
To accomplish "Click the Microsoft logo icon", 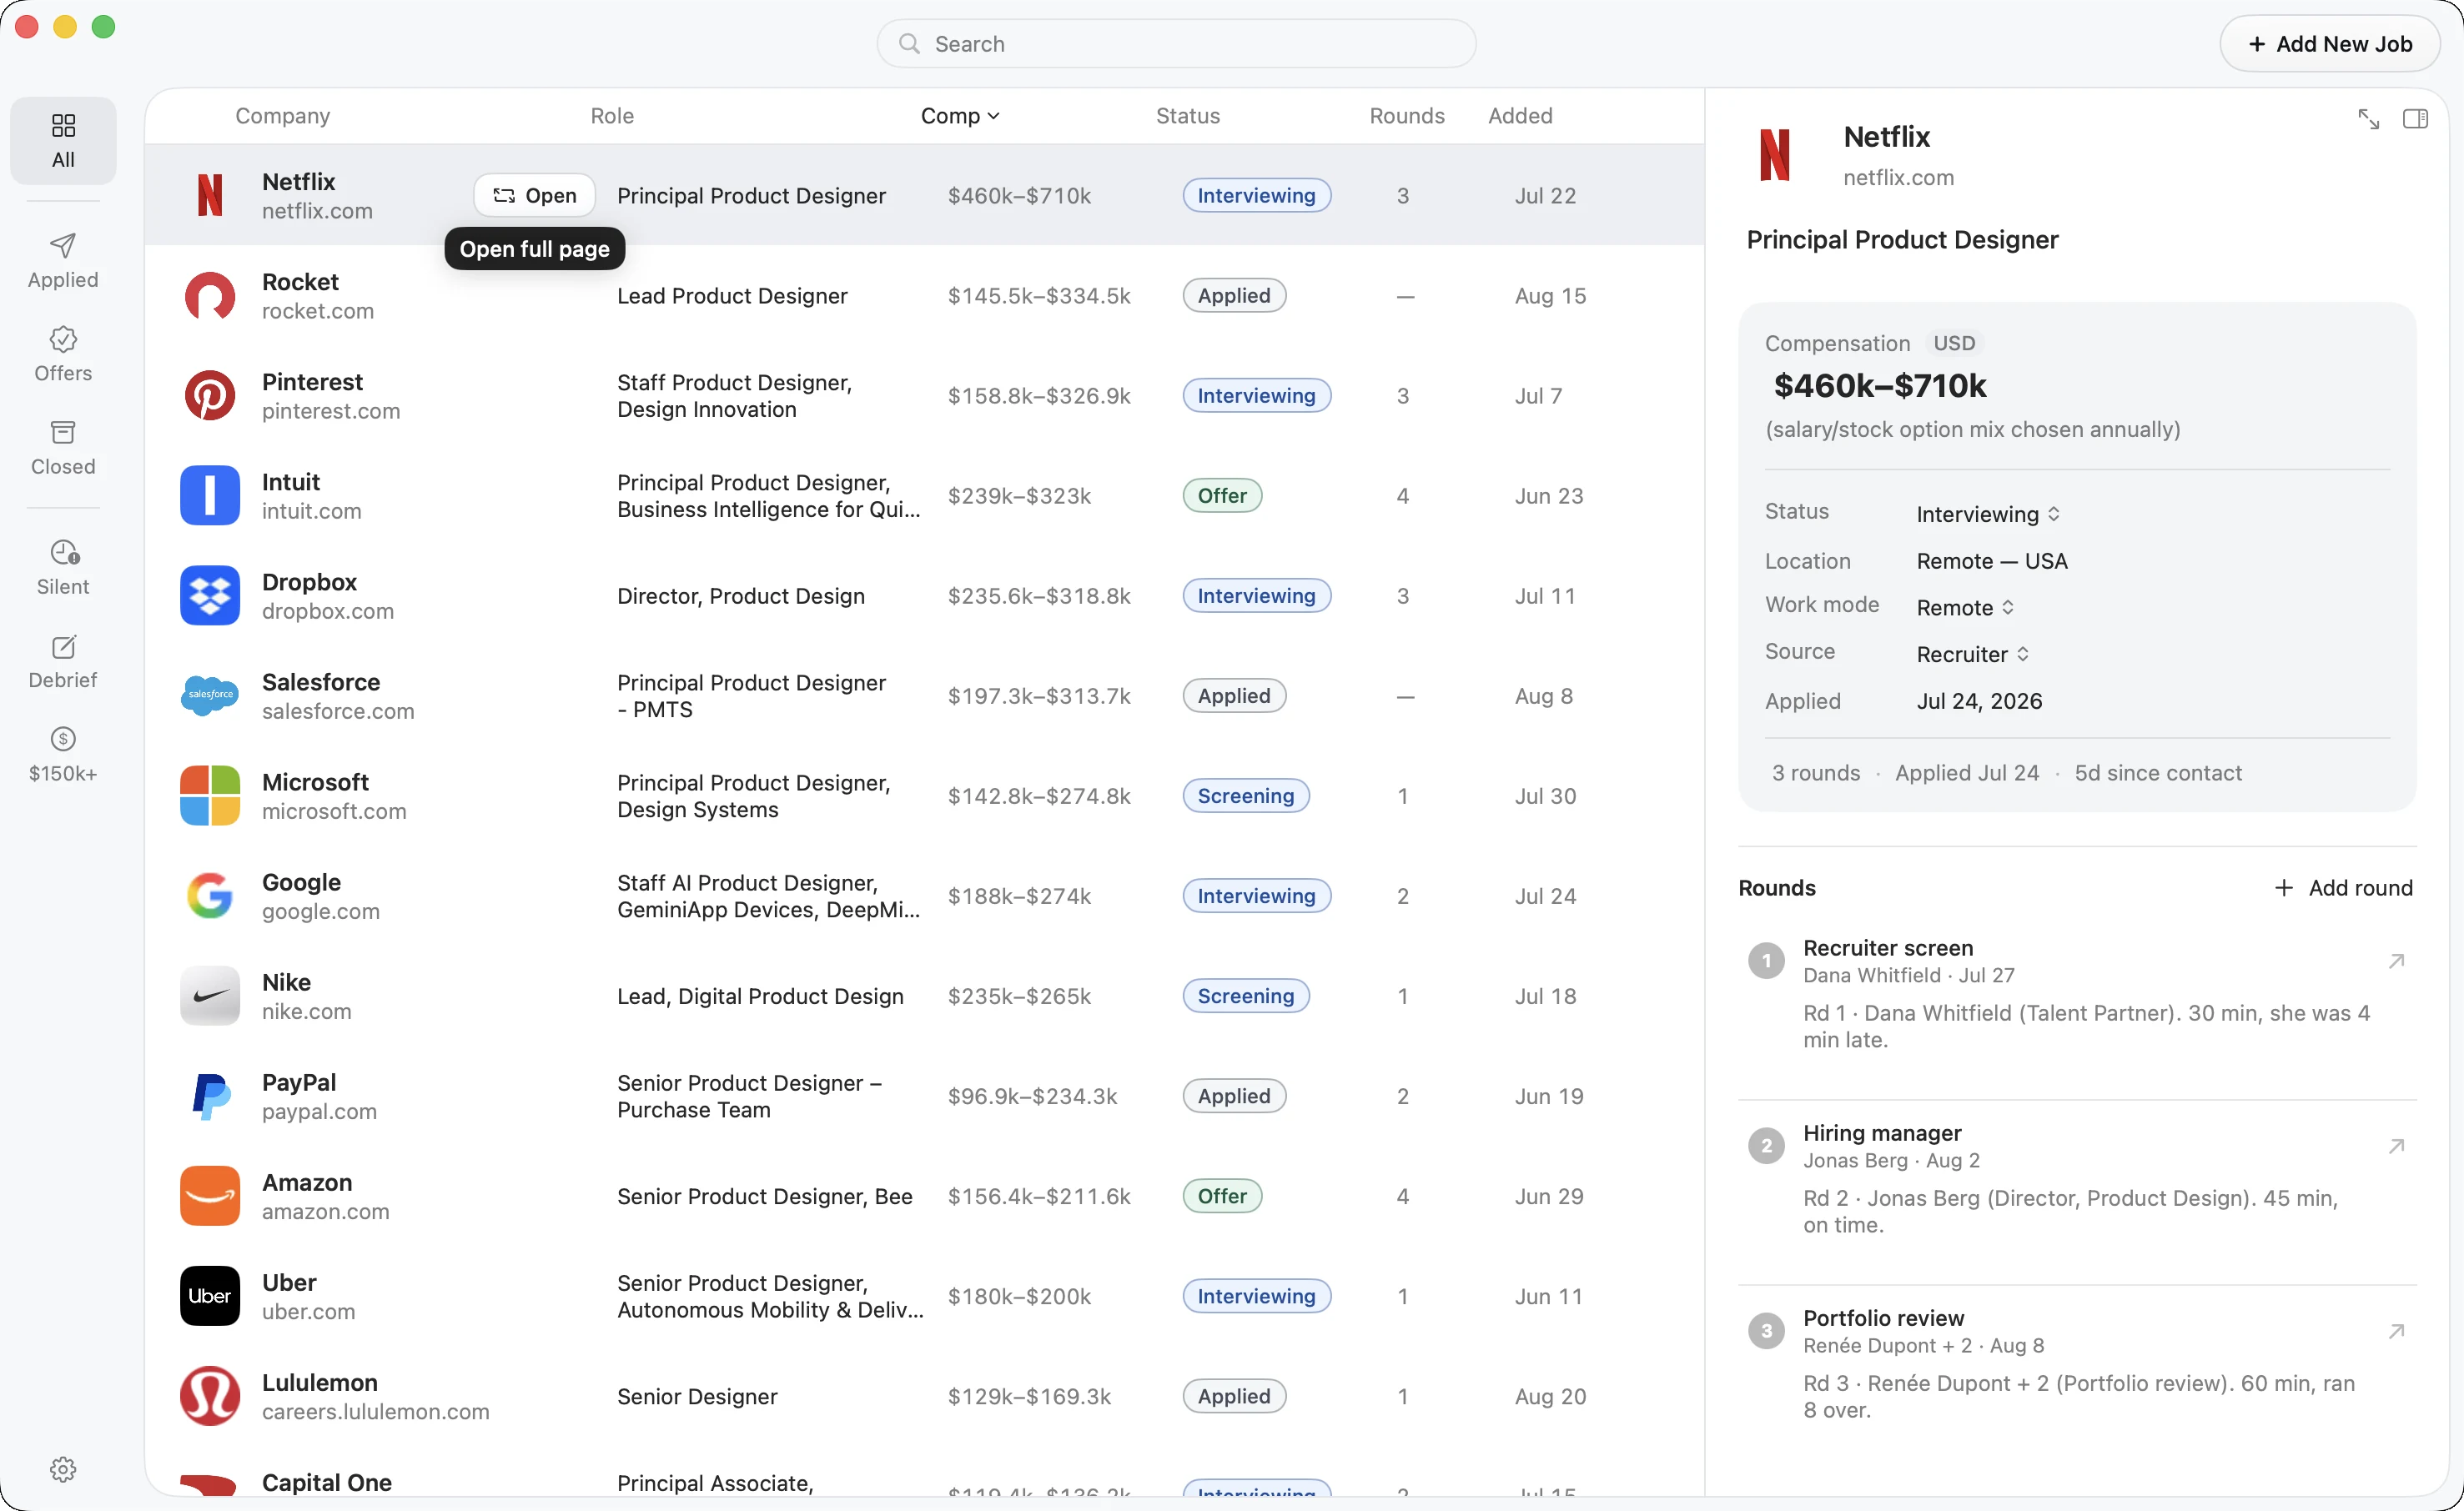I will [210, 796].
